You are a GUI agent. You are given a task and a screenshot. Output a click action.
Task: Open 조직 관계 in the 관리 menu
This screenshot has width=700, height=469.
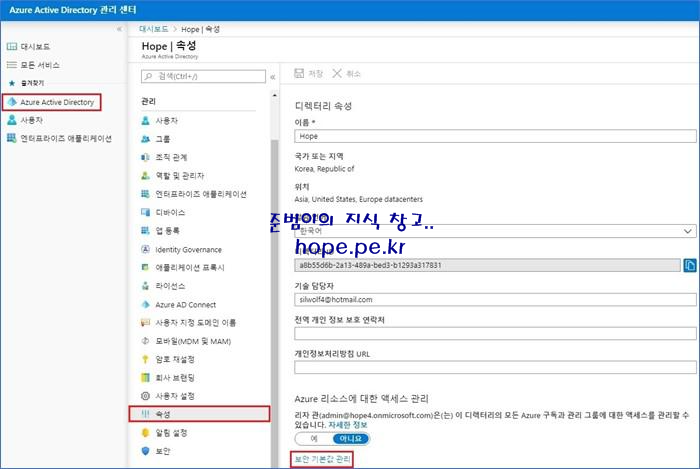[164, 157]
